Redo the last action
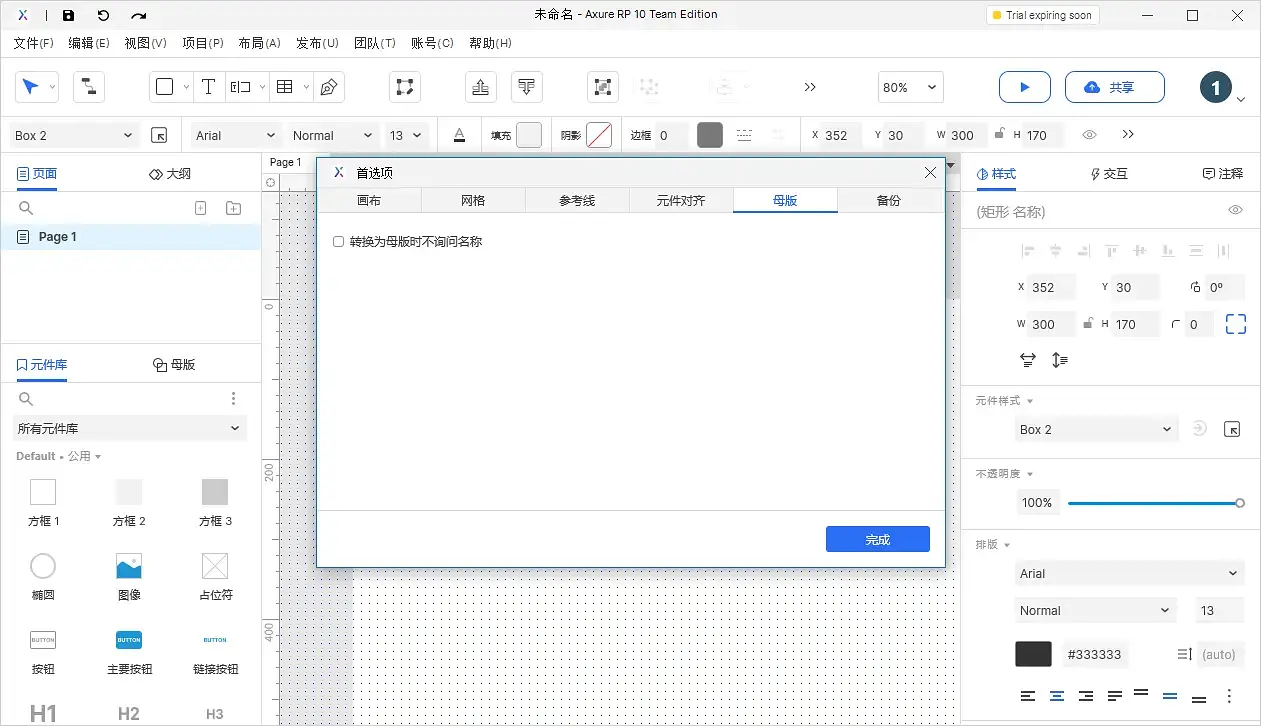1261x726 pixels. 139,15
